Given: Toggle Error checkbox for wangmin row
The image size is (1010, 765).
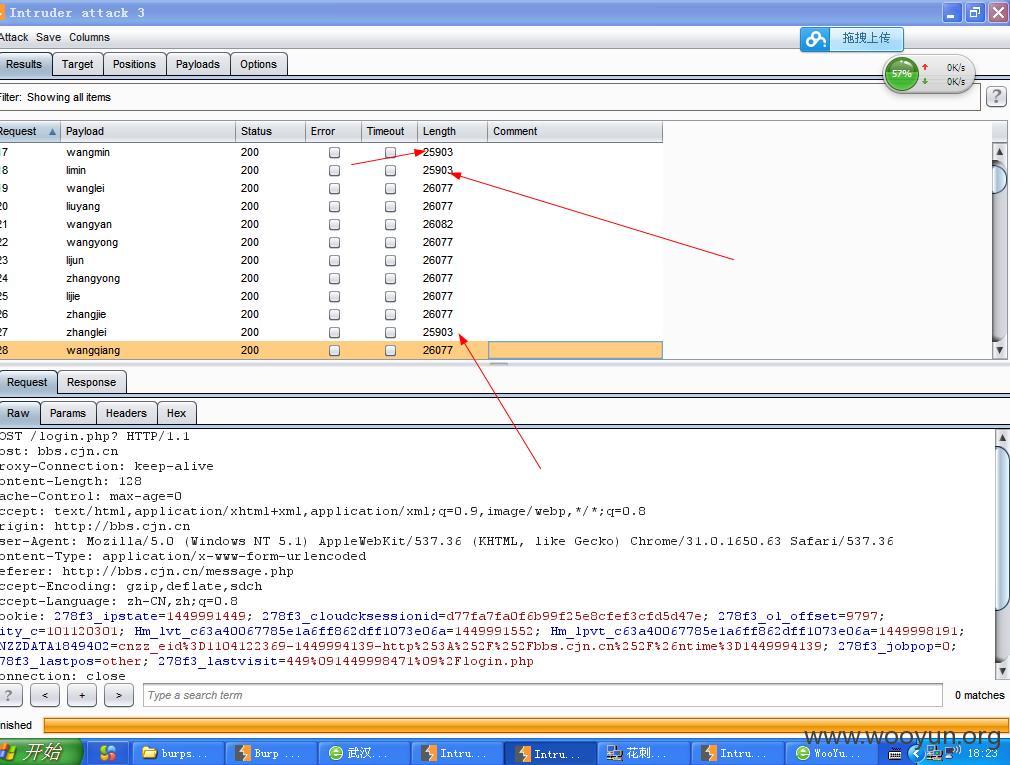Looking at the screenshot, I should coord(334,153).
